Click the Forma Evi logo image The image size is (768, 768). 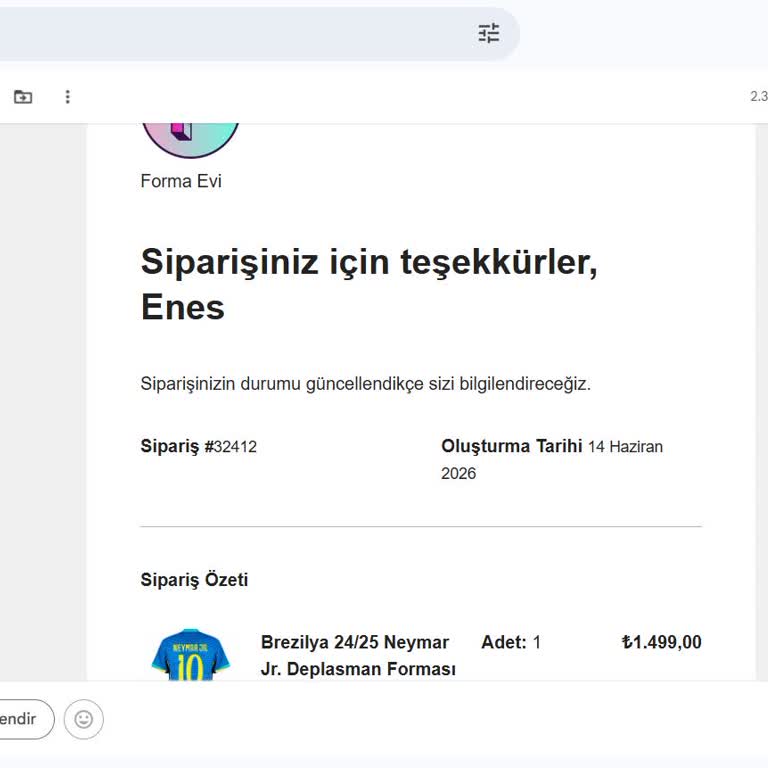[x=190, y=140]
